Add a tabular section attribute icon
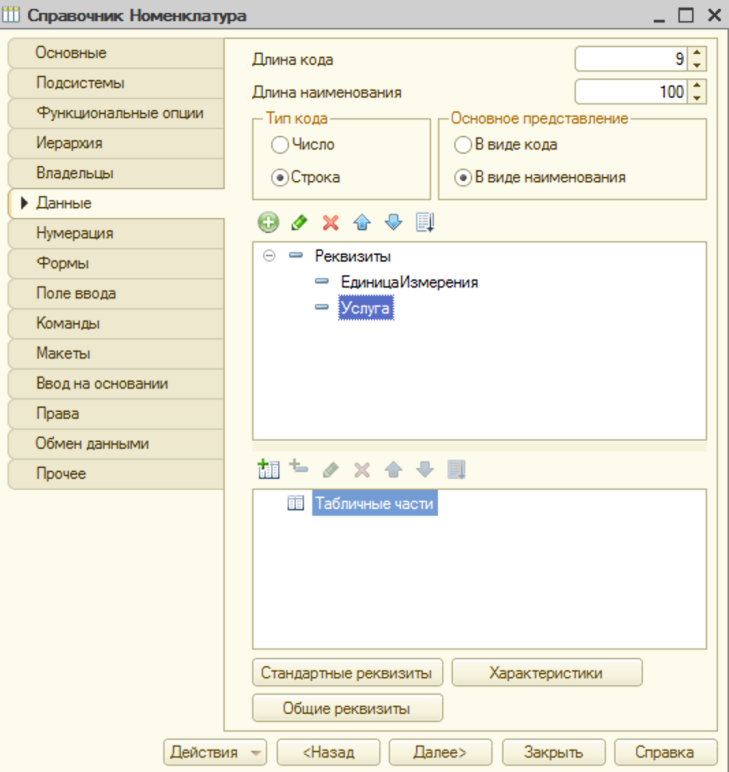Image resolution: width=729 pixels, height=772 pixels. [x=299, y=467]
